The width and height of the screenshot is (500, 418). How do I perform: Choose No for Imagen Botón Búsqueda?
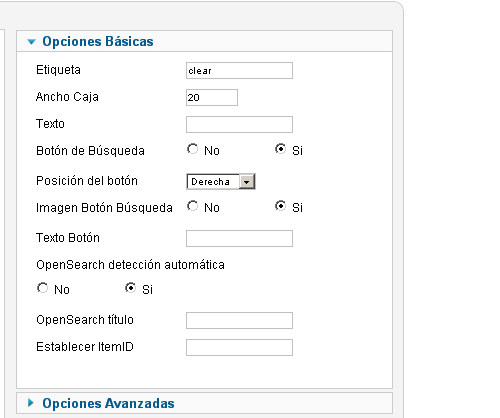[x=192, y=206]
